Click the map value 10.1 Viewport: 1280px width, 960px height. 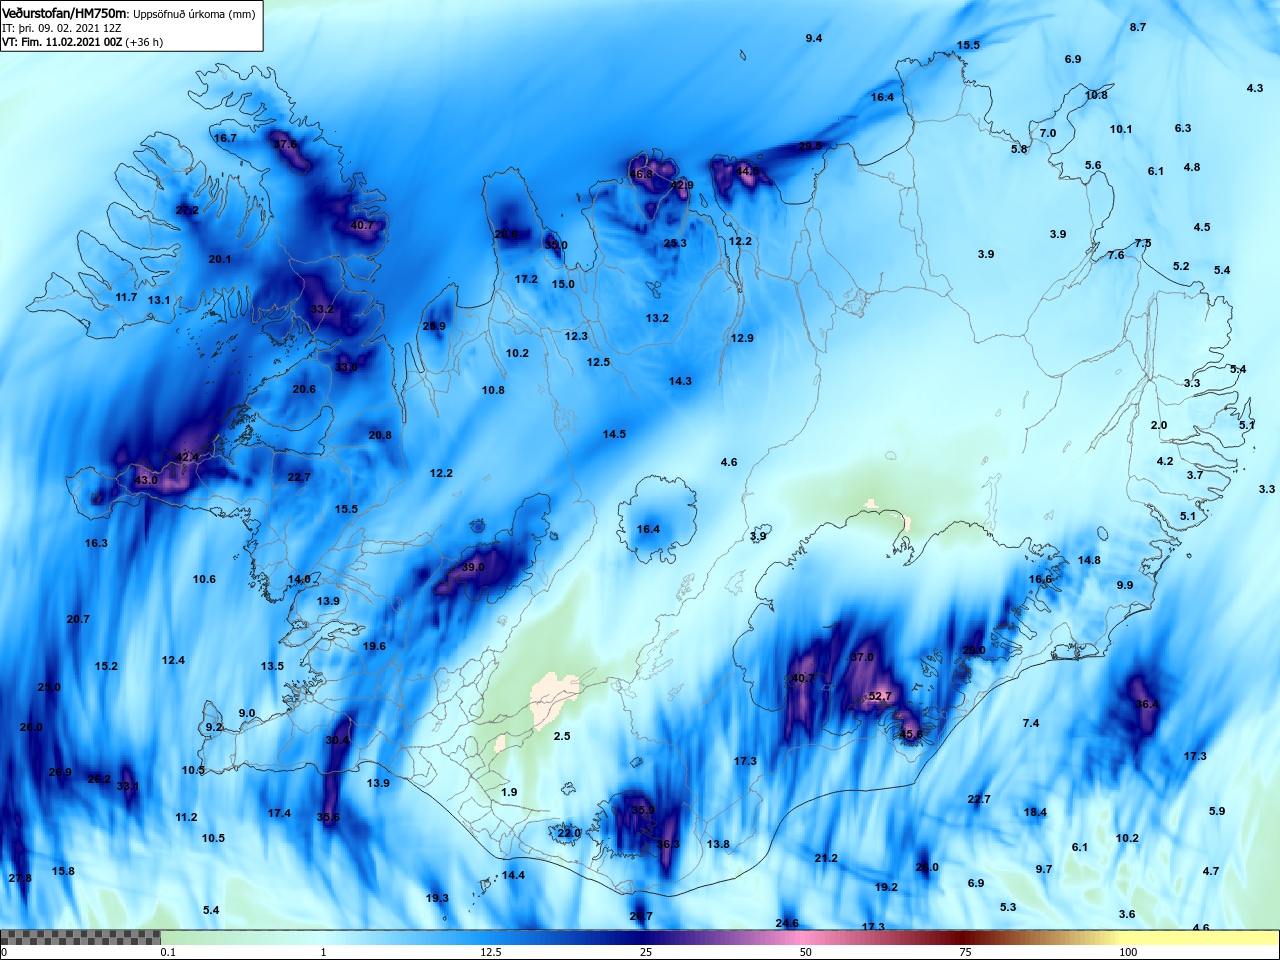point(1121,129)
